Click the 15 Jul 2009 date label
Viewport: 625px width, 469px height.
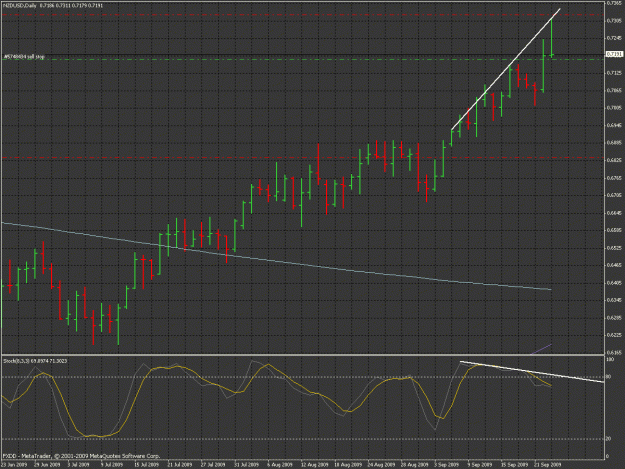(x=147, y=465)
